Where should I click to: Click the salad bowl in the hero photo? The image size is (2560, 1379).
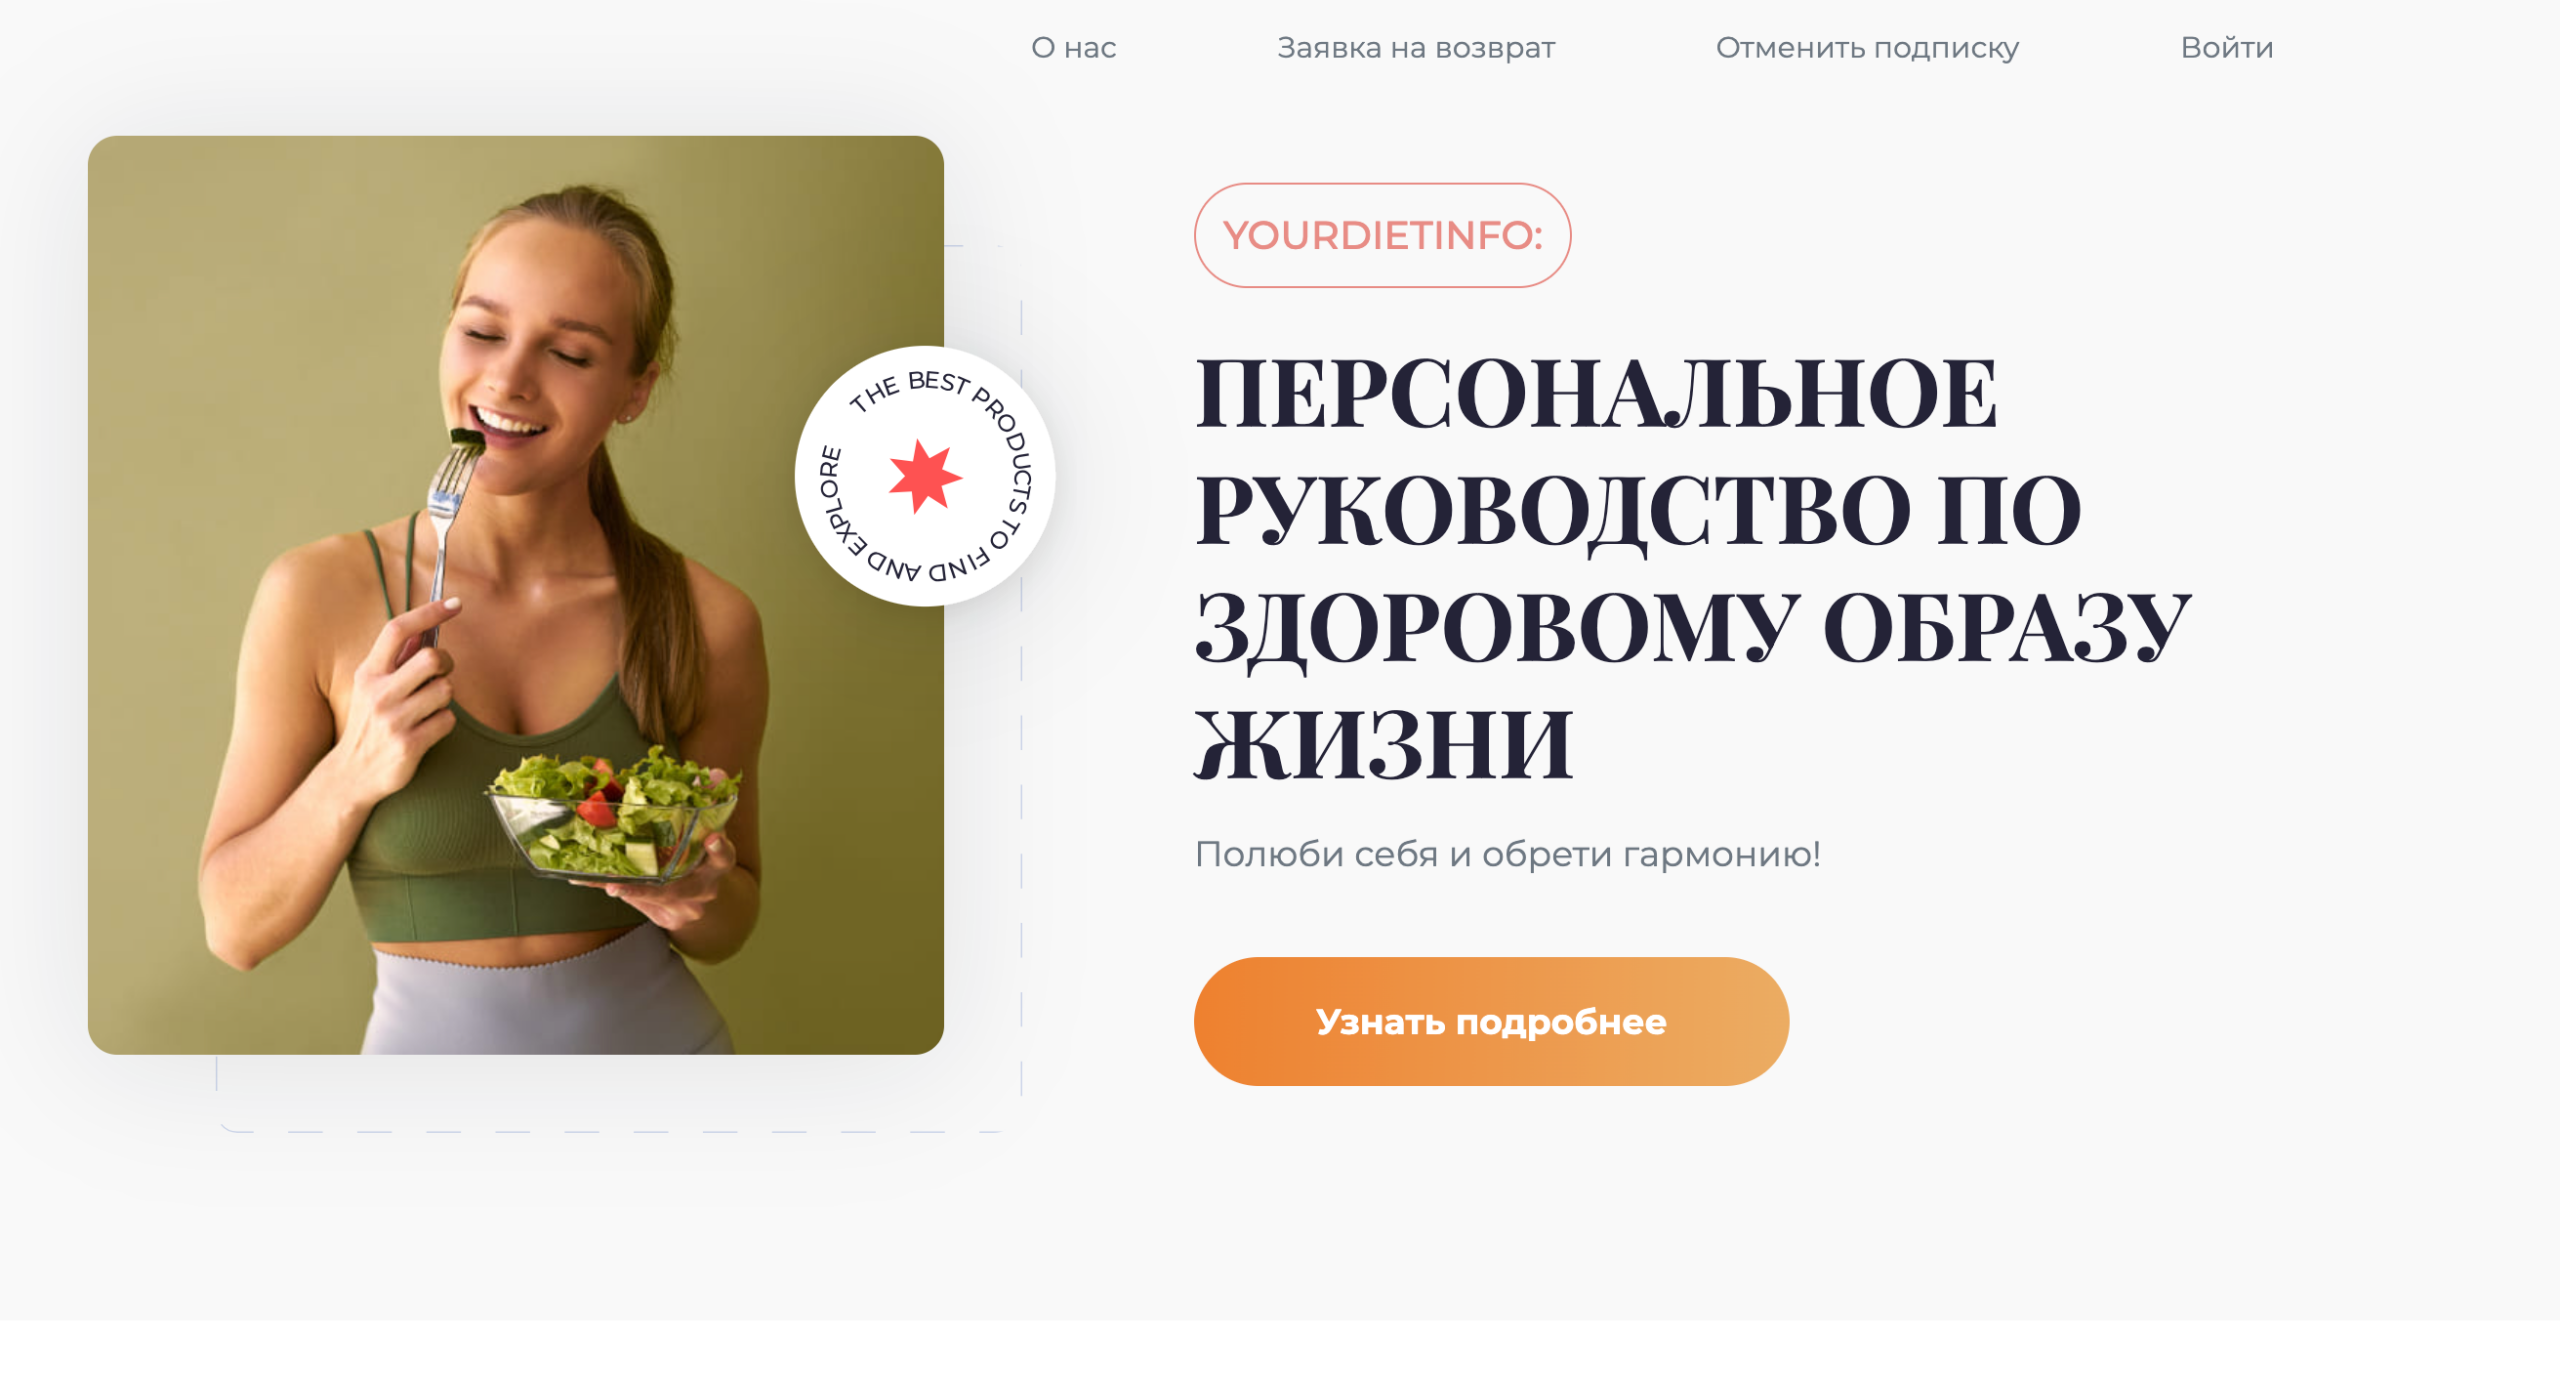click(612, 815)
